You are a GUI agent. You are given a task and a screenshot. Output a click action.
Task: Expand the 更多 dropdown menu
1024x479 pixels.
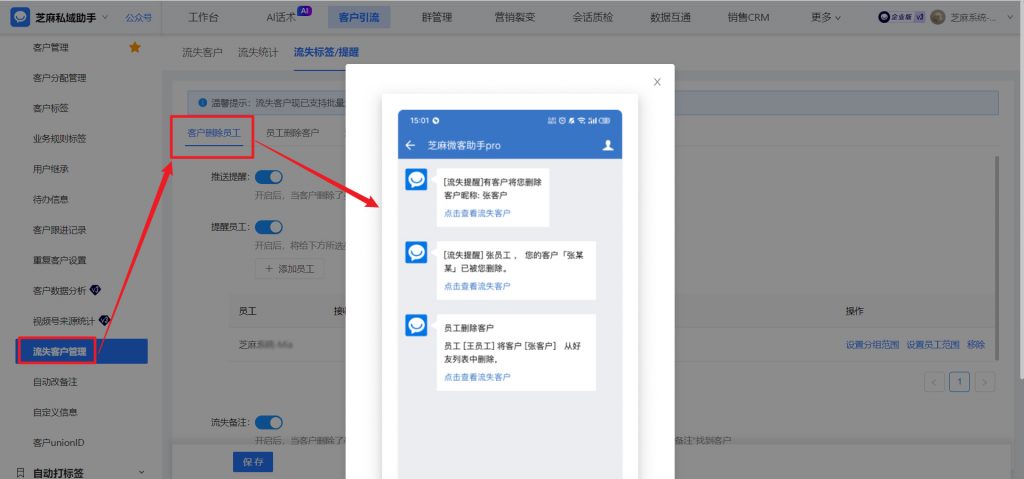(x=826, y=18)
